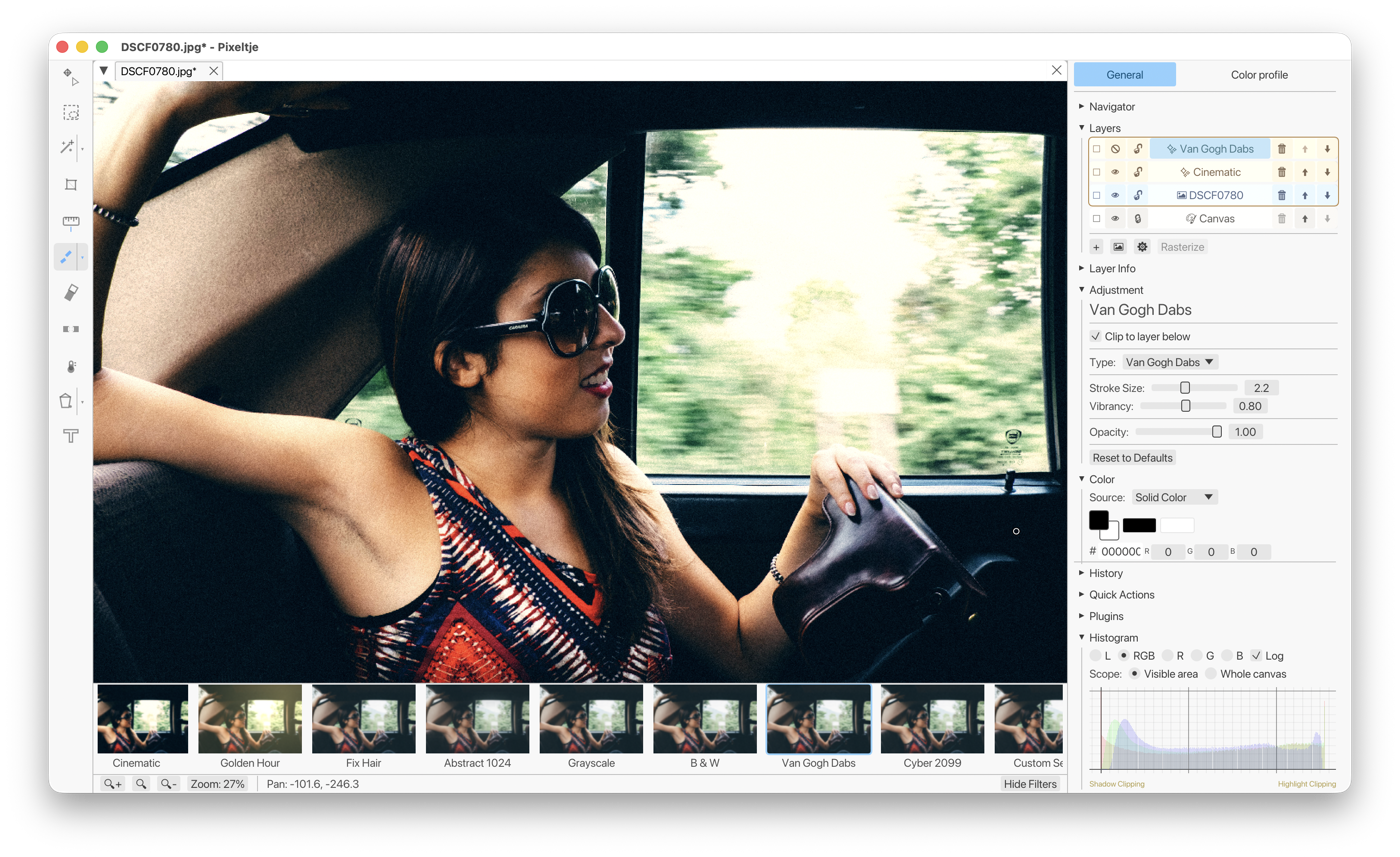
Task: Click the link icon on DSCF0780 layer
Action: [1138, 195]
